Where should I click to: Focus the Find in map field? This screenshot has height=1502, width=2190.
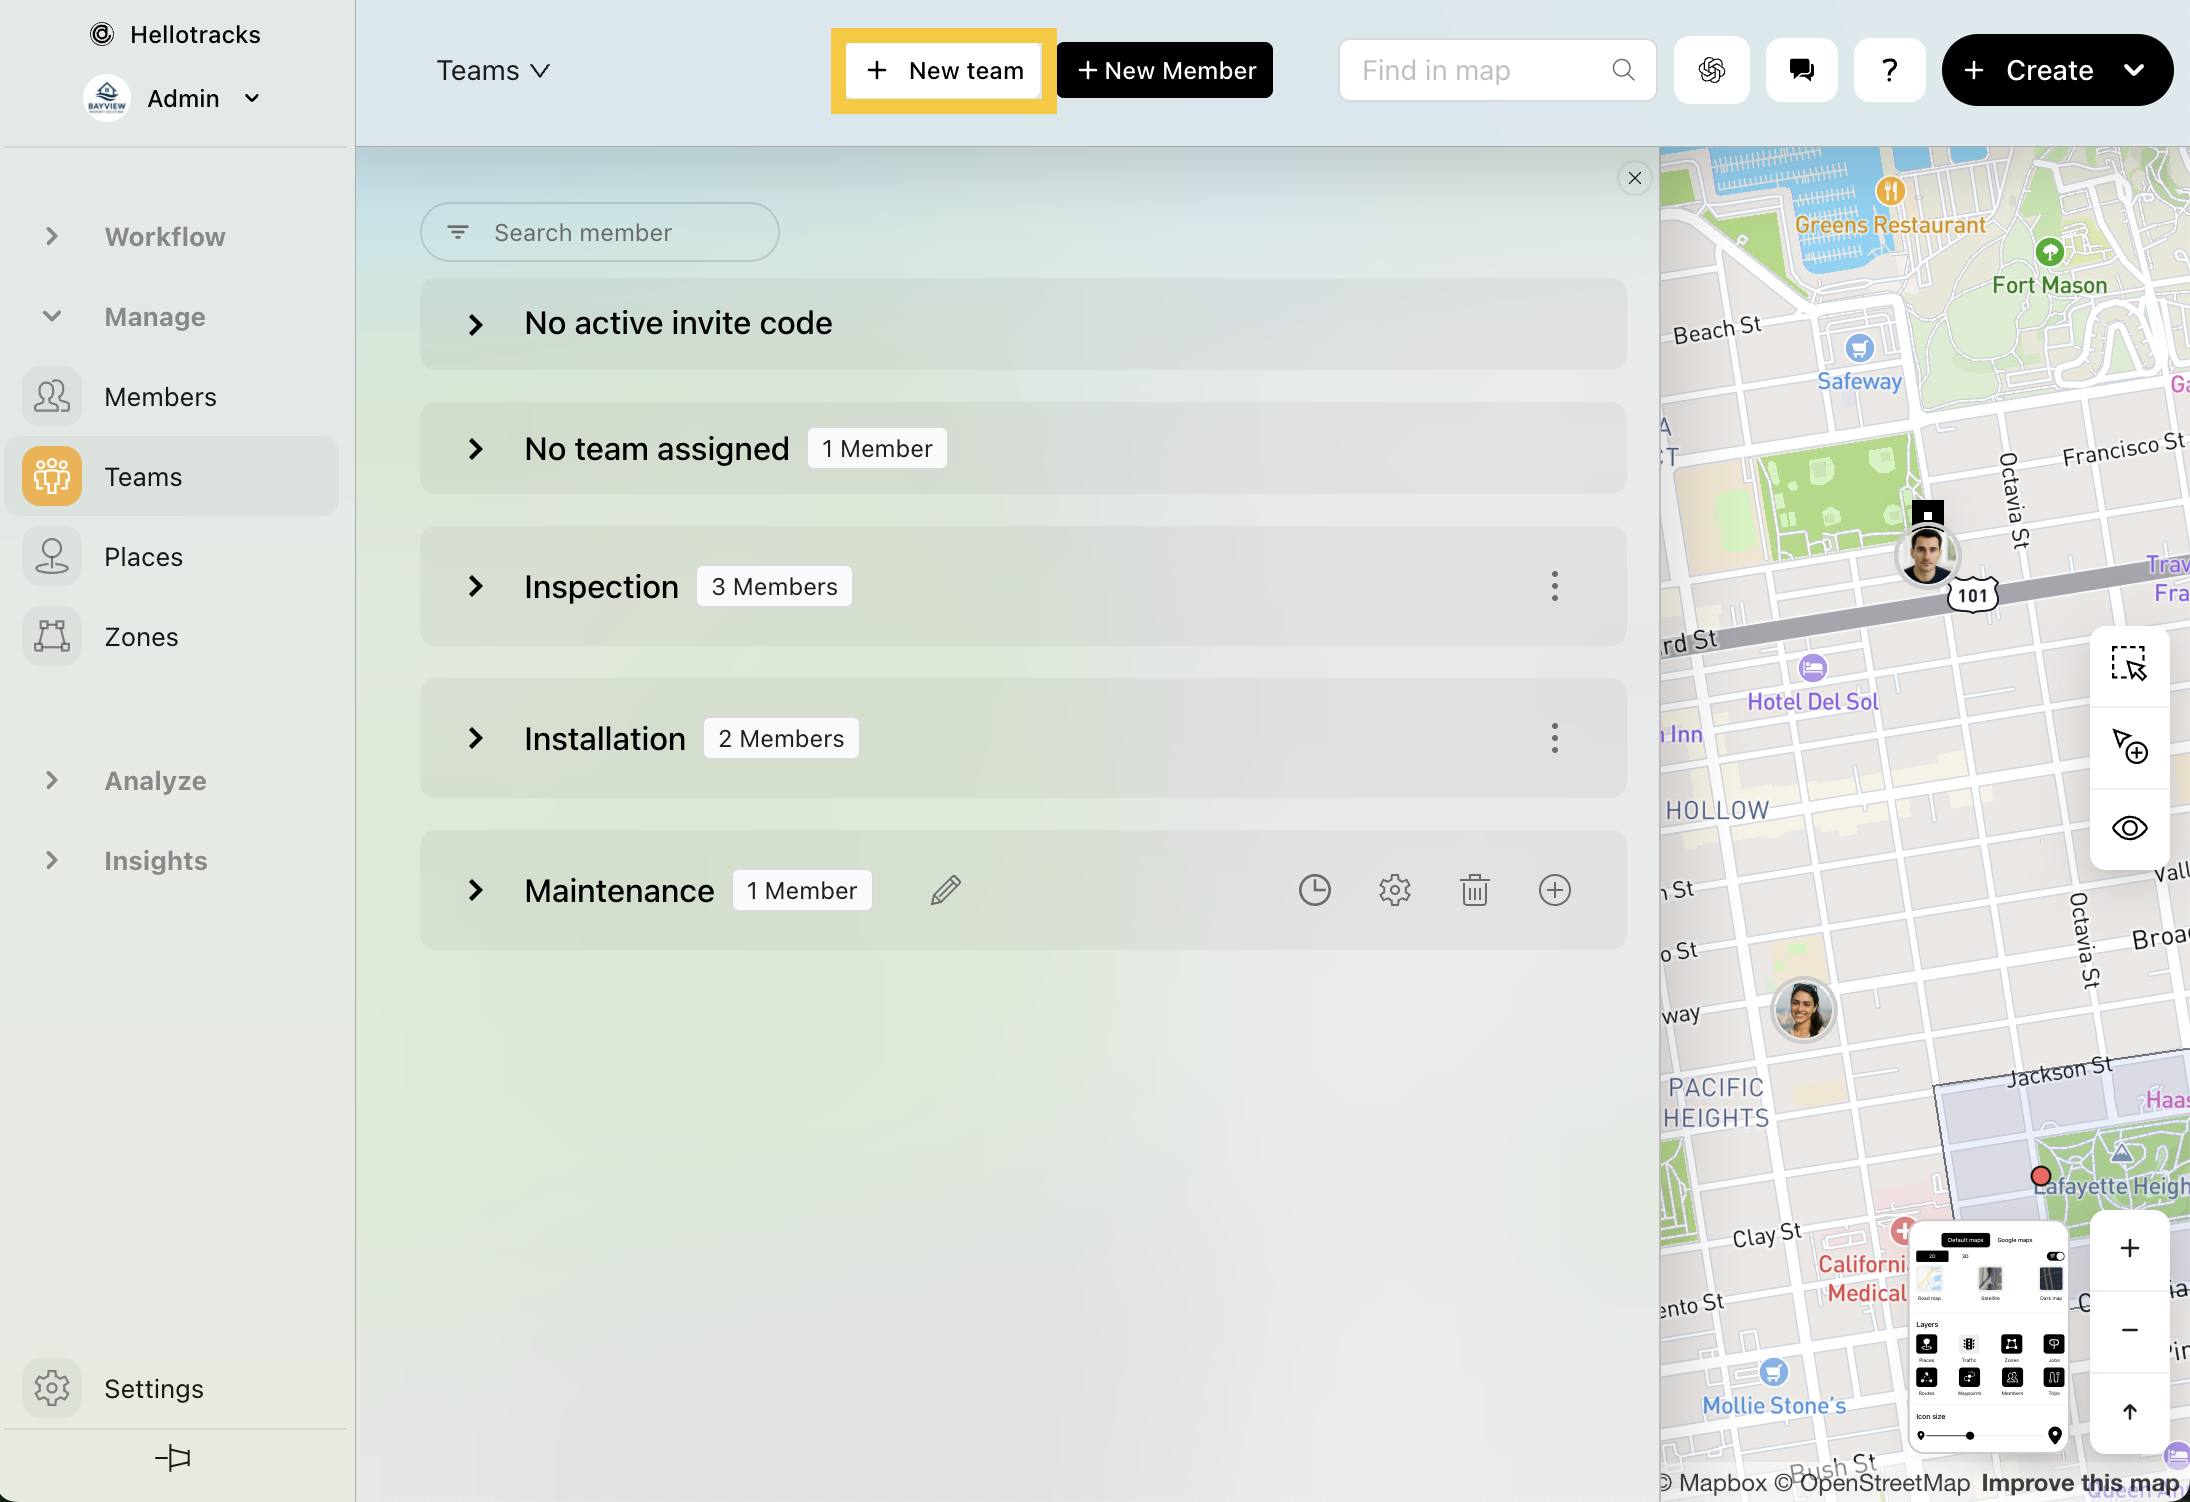(1497, 70)
